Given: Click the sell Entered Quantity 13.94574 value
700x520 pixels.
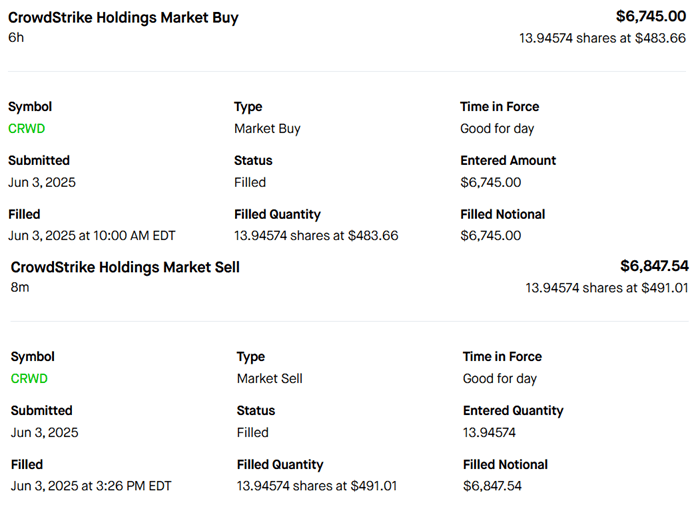Looking at the screenshot, I should [x=490, y=432].
